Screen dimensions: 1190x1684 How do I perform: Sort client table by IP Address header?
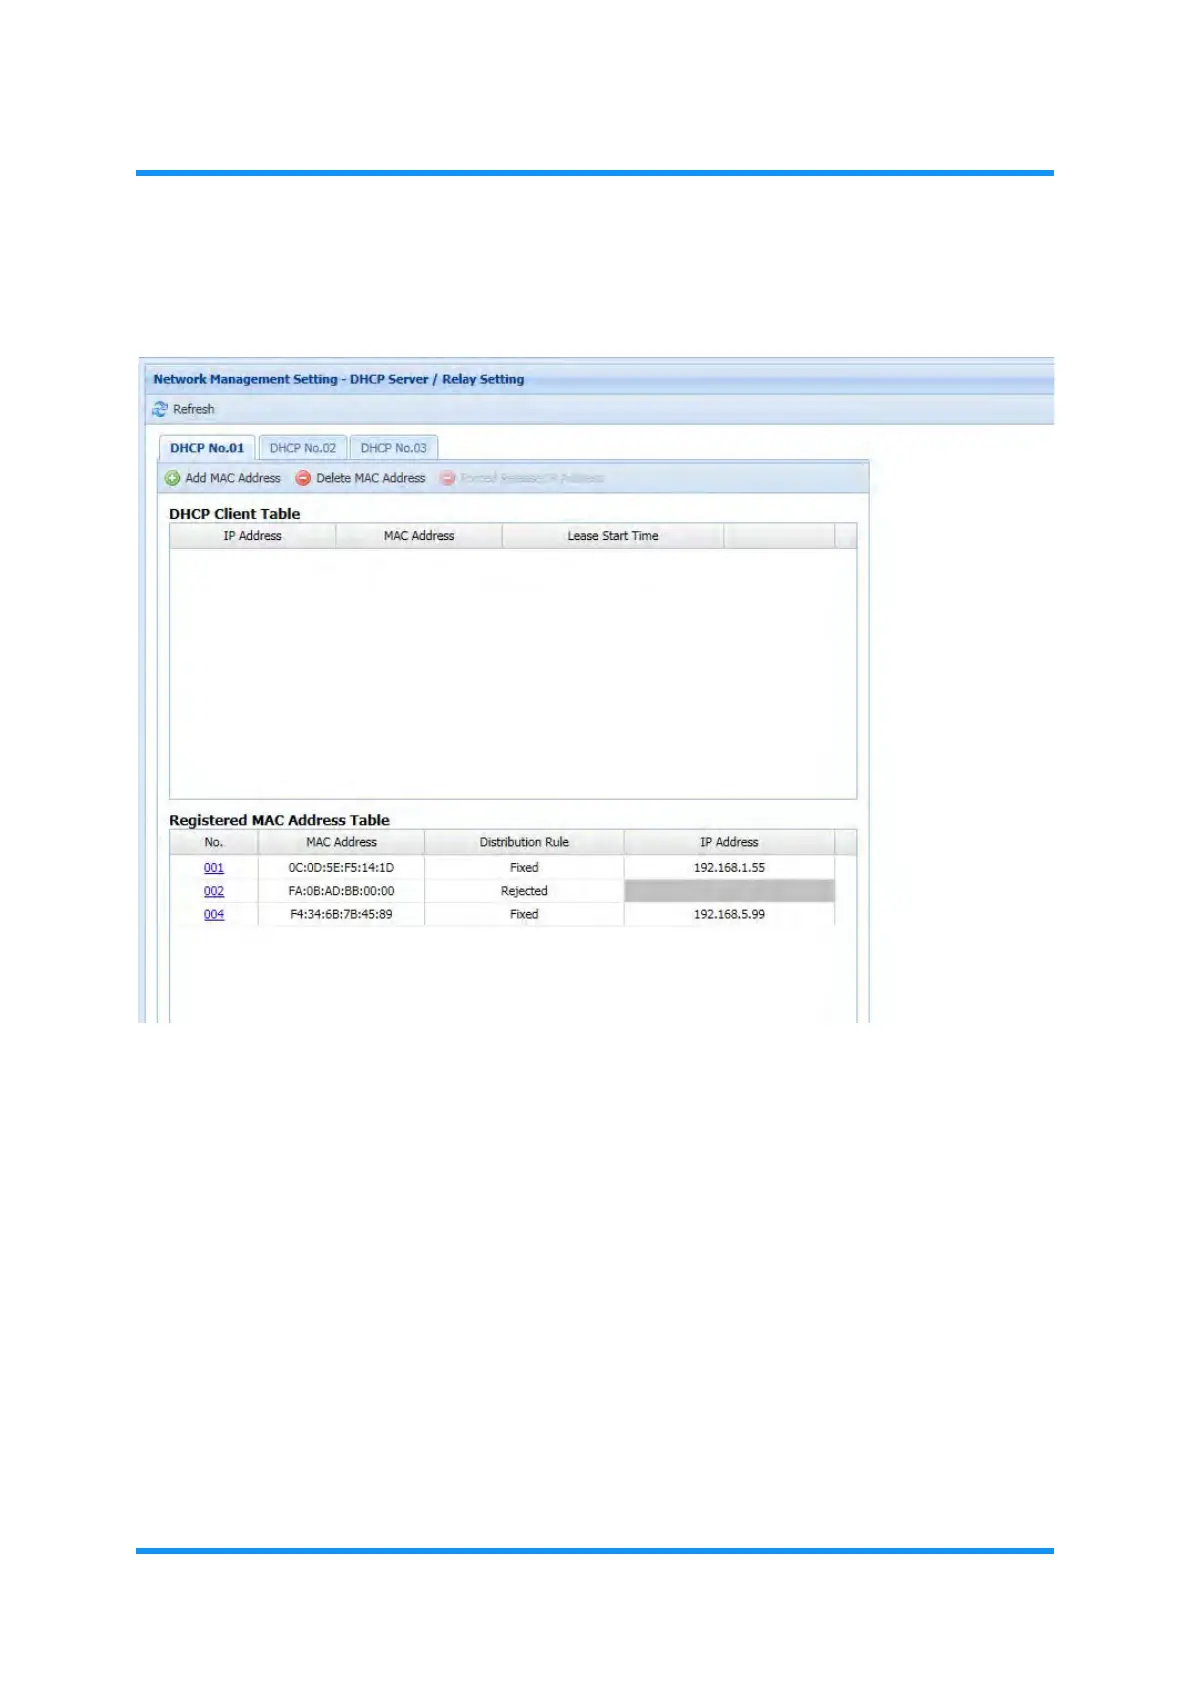(252, 536)
